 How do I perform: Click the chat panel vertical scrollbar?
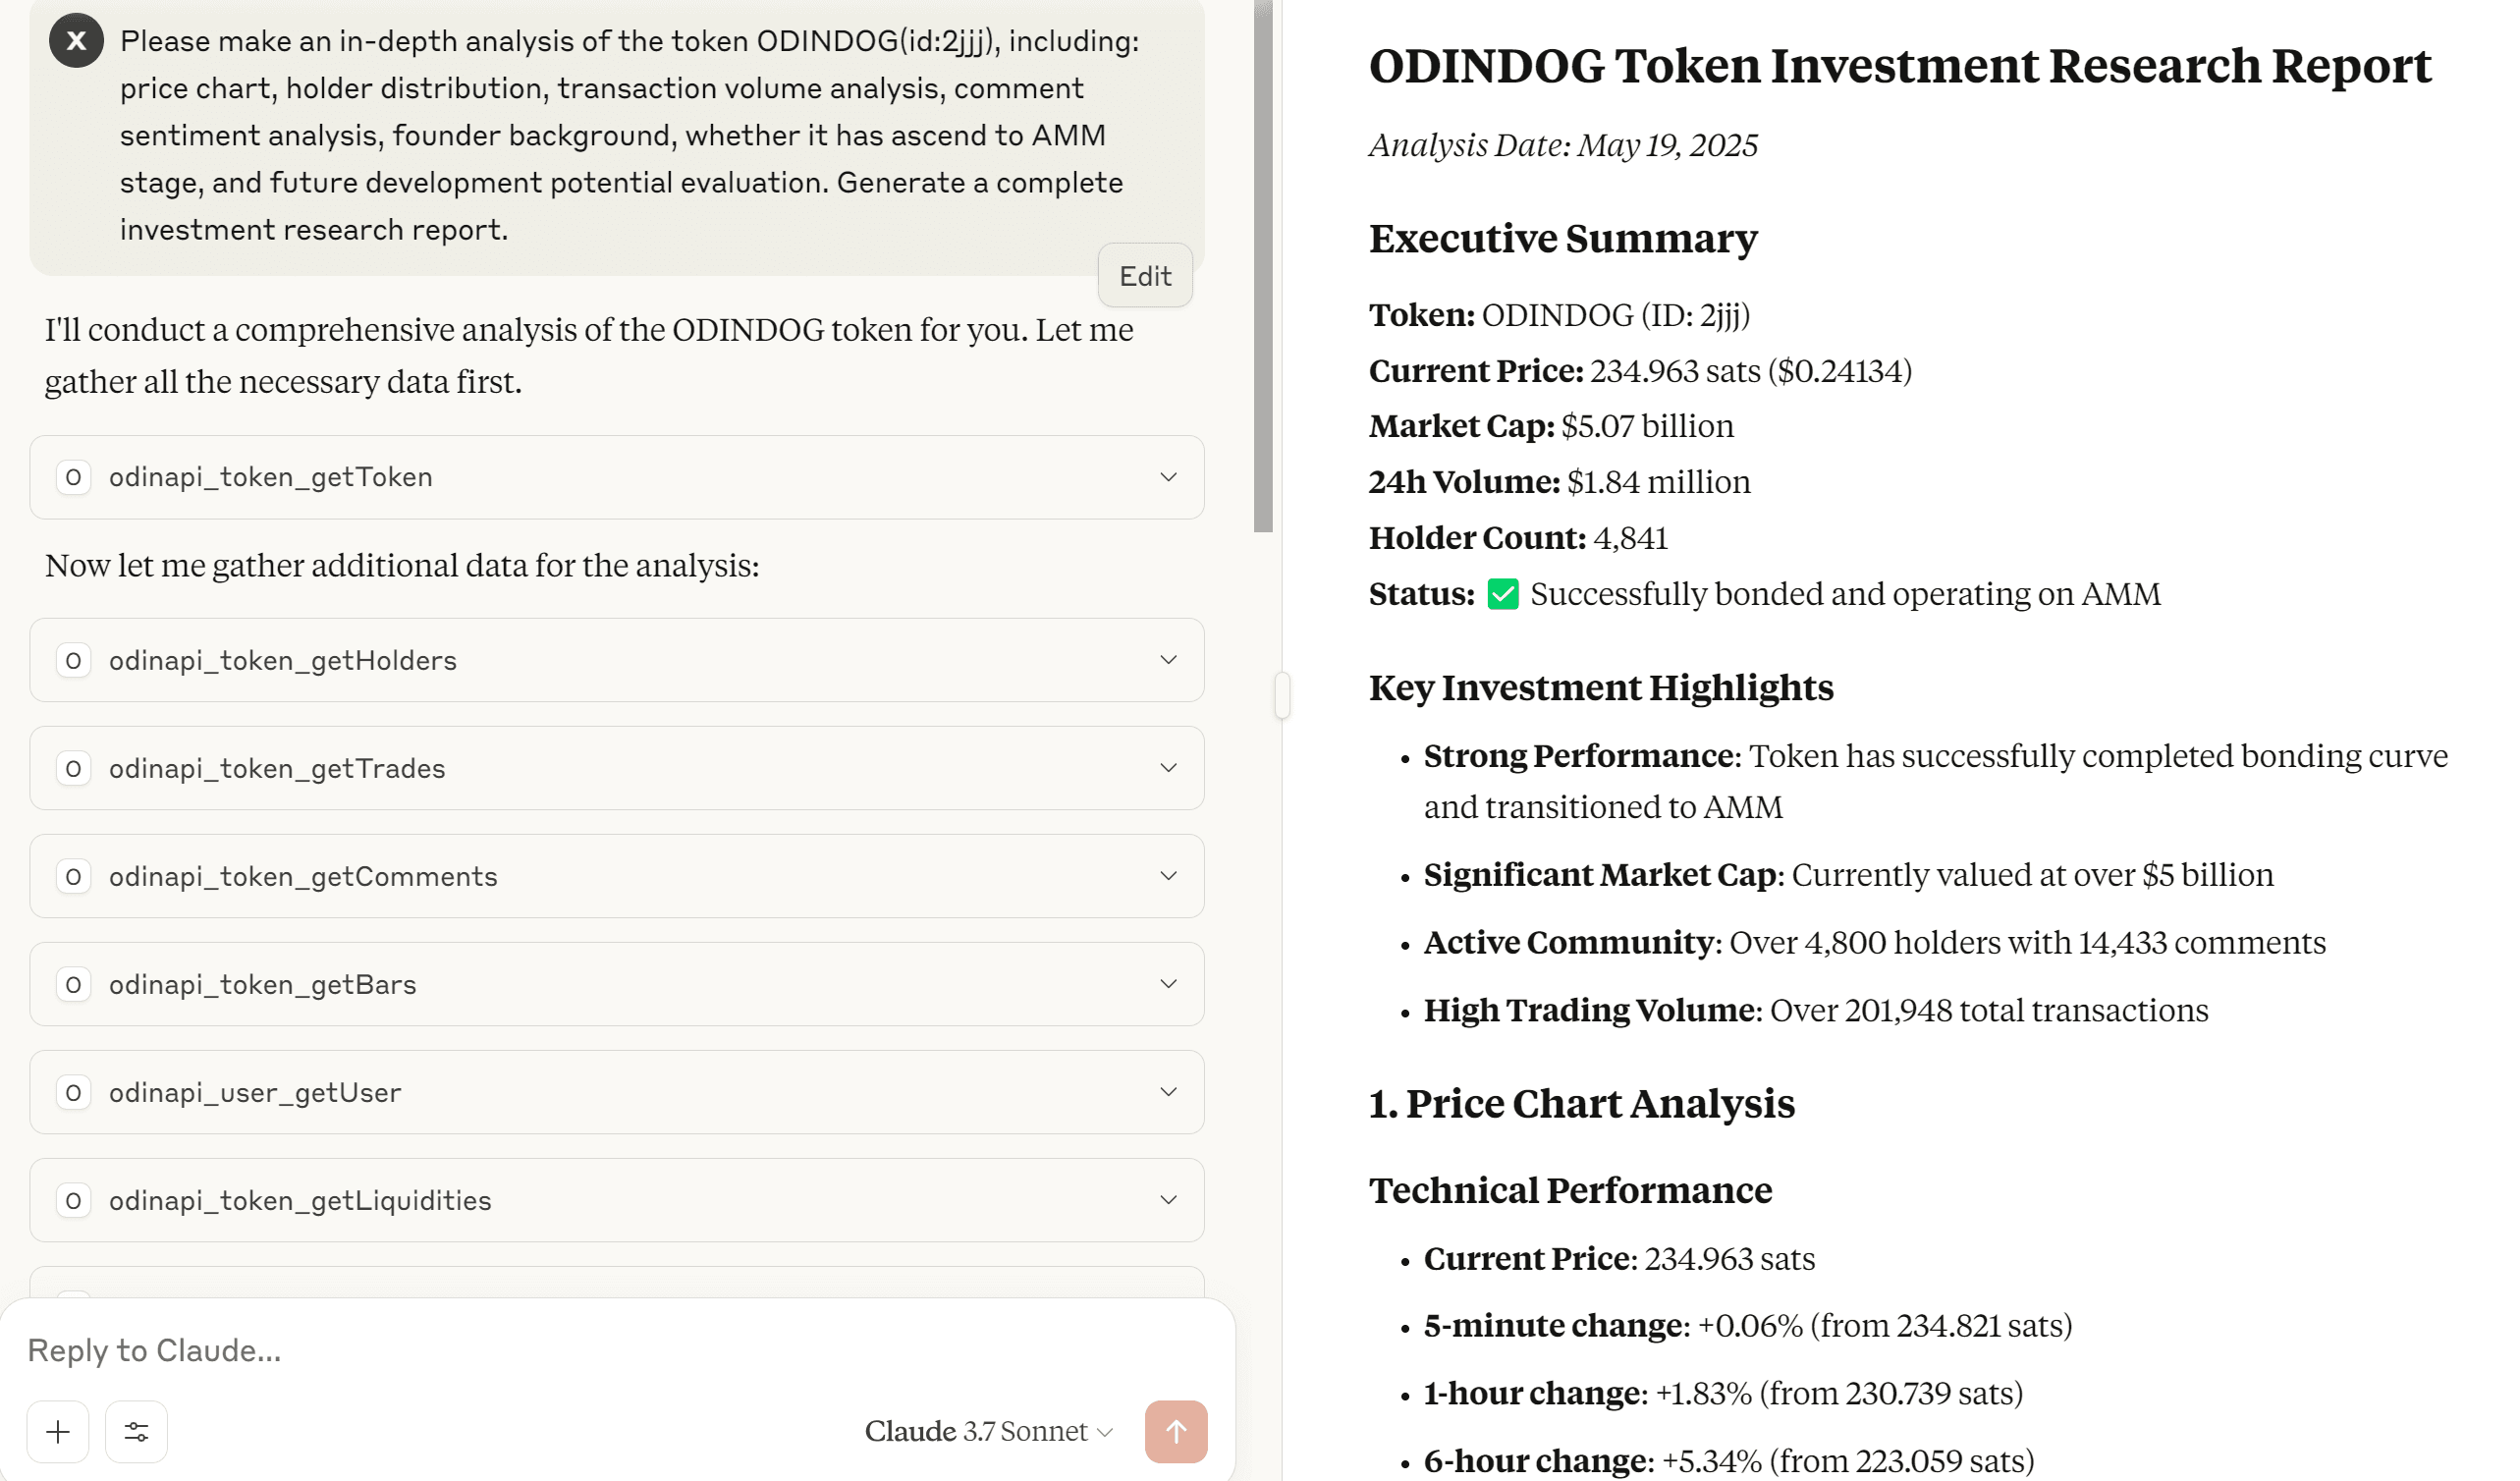tap(1263, 267)
